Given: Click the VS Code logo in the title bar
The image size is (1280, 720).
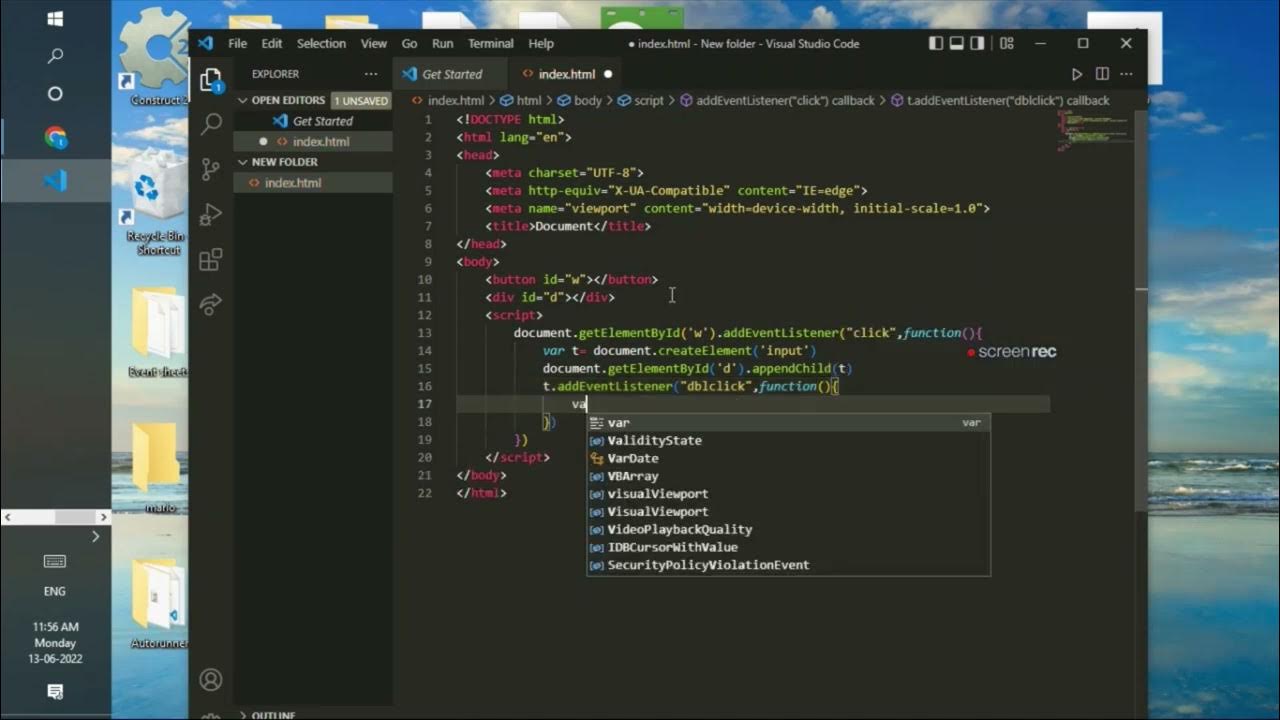Looking at the screenshot, I should point(206,43).
